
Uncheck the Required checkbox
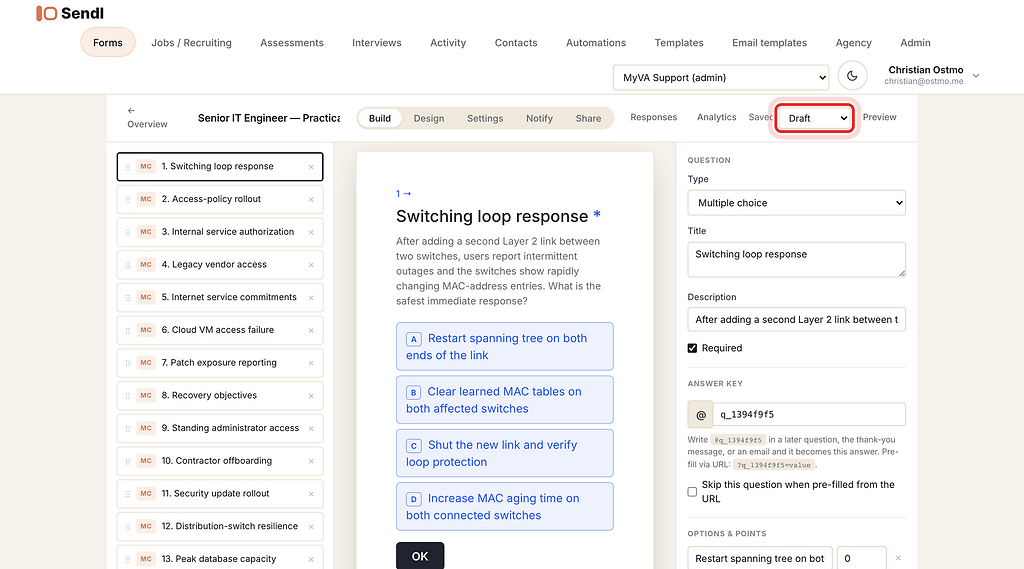coord(692,348)
